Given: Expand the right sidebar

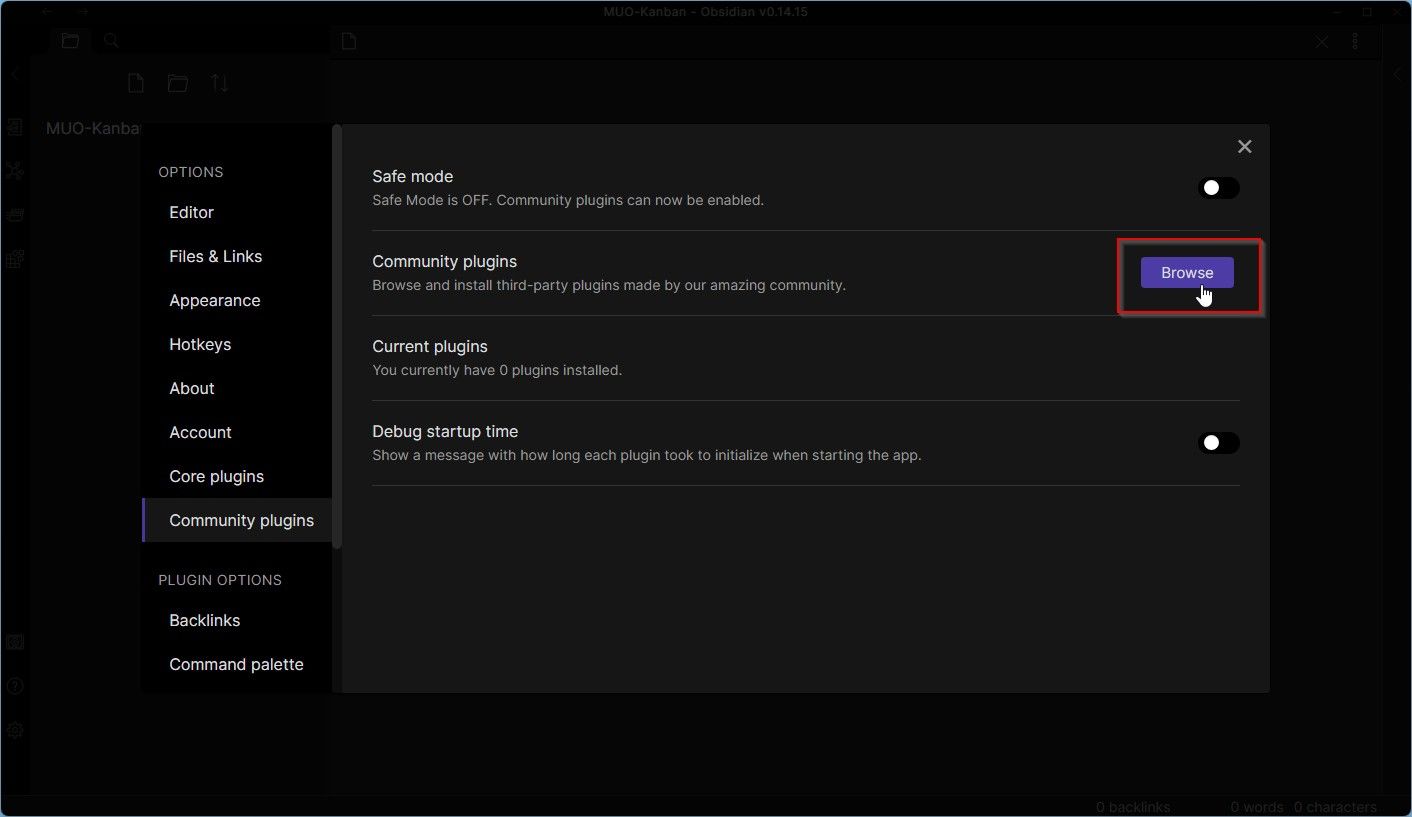Looking at the screenshot, I should click(x=1398, y=72).
